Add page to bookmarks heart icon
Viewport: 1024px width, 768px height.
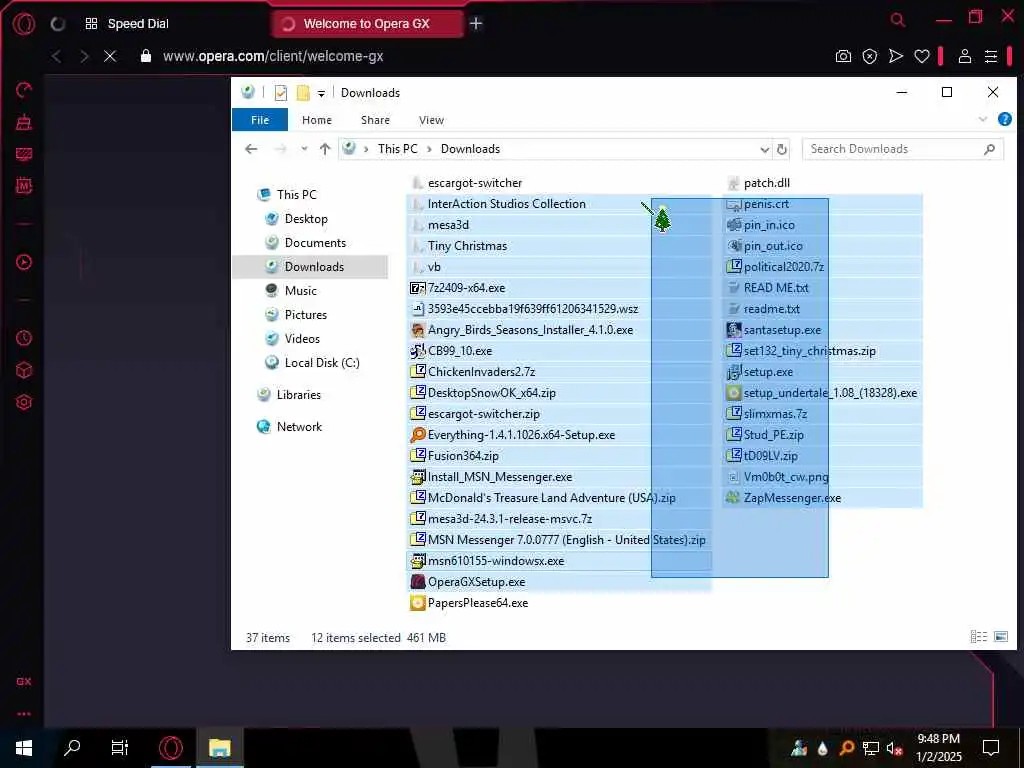click(x=921, y=56)
